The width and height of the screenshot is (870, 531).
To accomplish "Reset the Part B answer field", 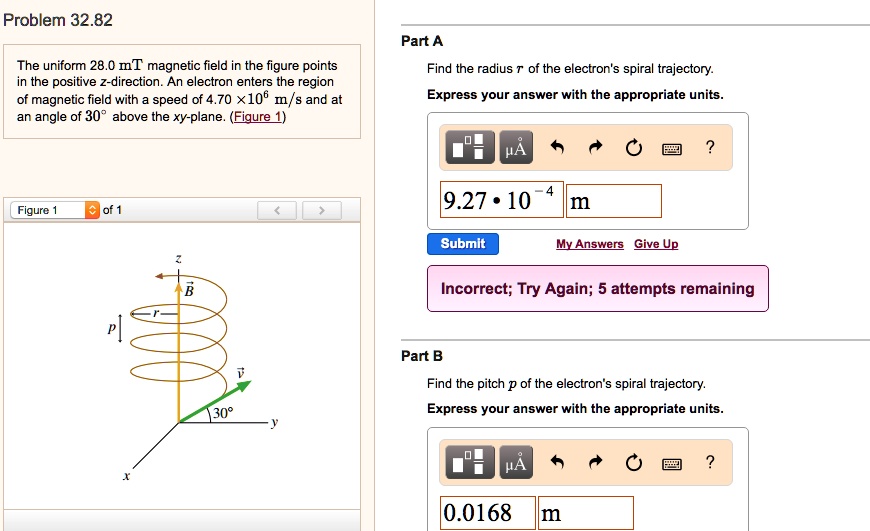I will click(x=634, y=462).
